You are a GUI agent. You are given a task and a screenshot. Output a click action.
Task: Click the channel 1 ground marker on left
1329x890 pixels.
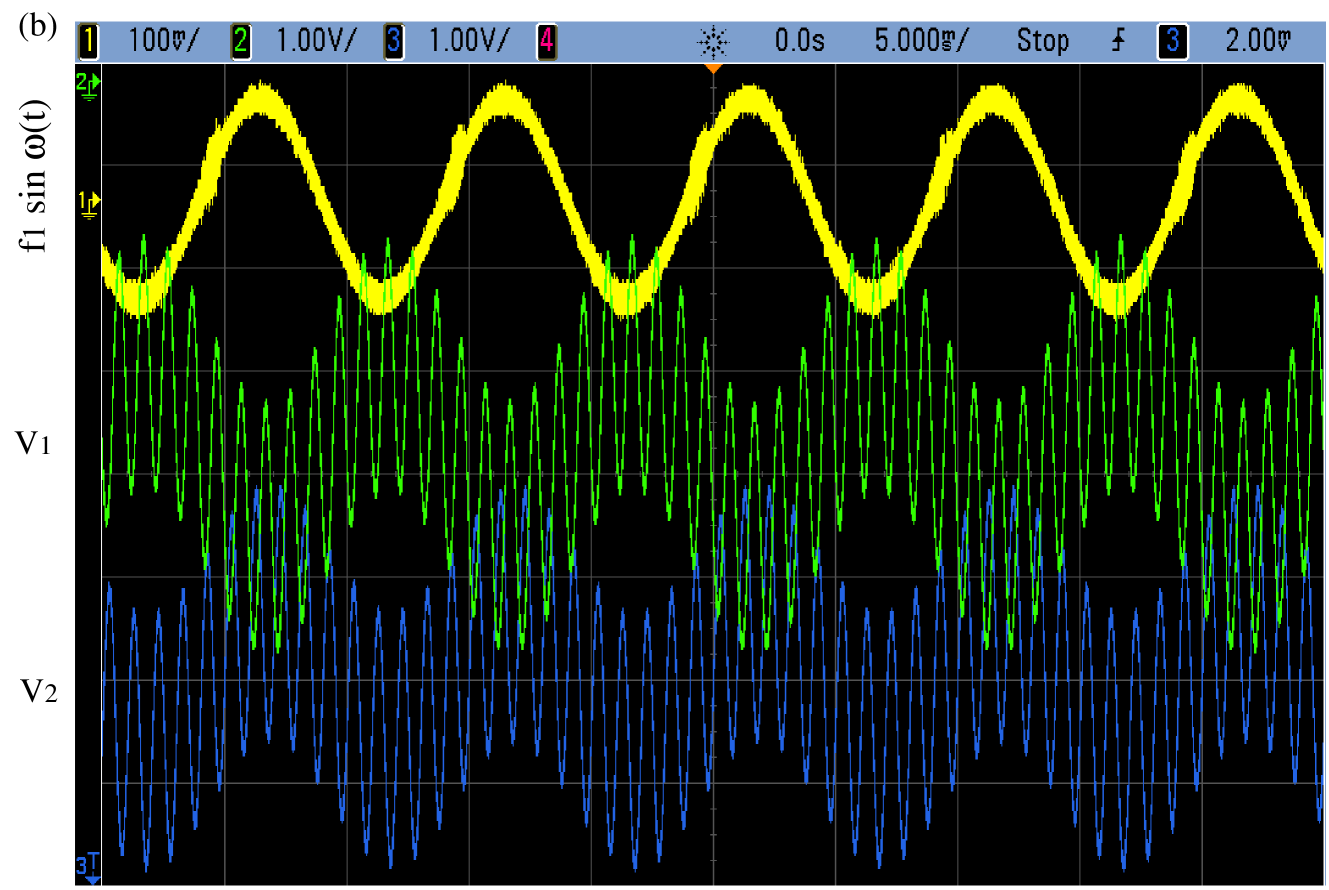(x=89, y=205)
